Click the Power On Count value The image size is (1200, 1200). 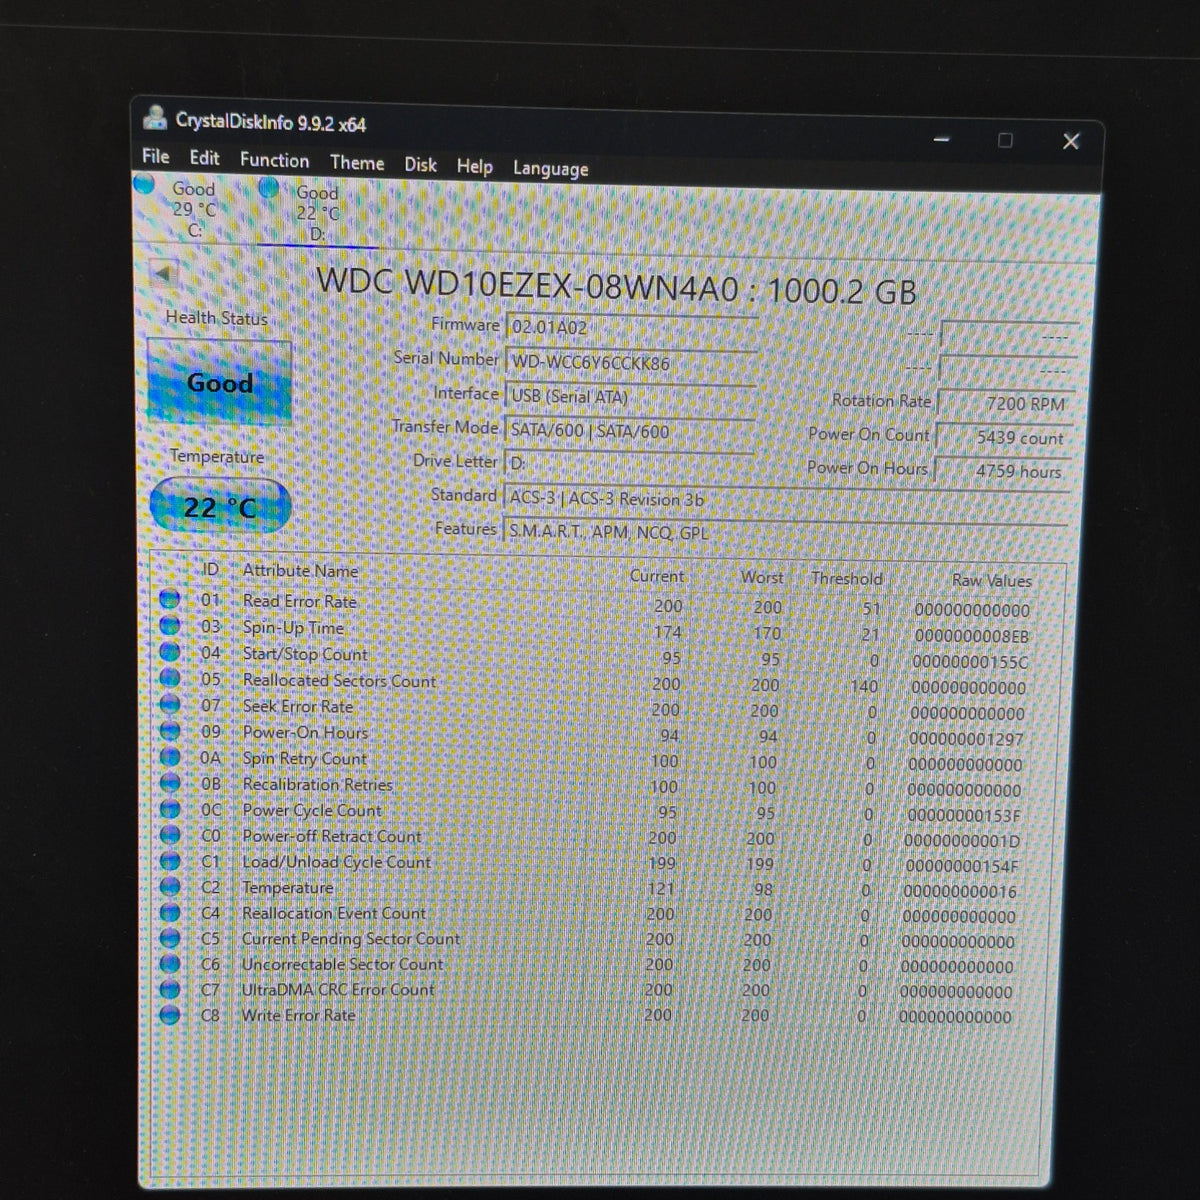(1003, 438)
